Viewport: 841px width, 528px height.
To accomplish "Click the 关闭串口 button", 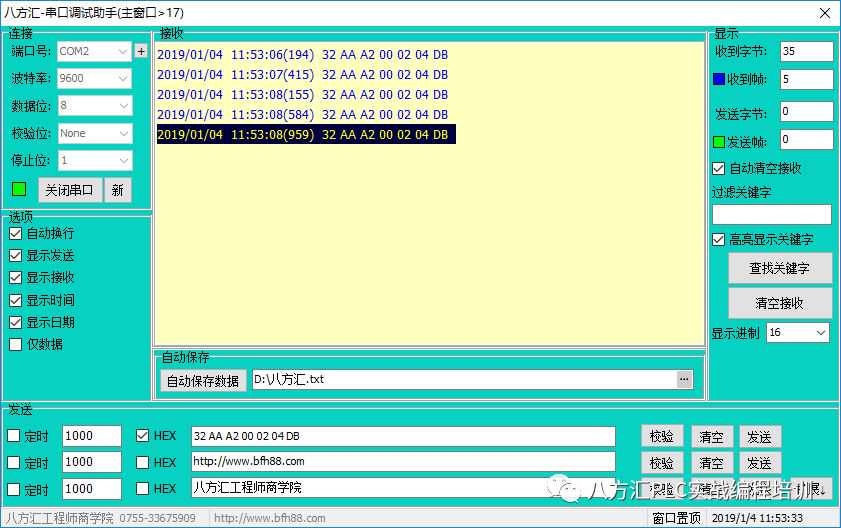I will tap(71, 190).
